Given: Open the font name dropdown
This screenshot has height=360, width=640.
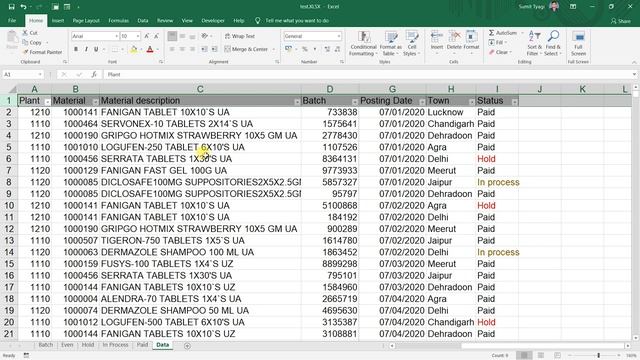Looking at the screenshot, I should (116, 36).
